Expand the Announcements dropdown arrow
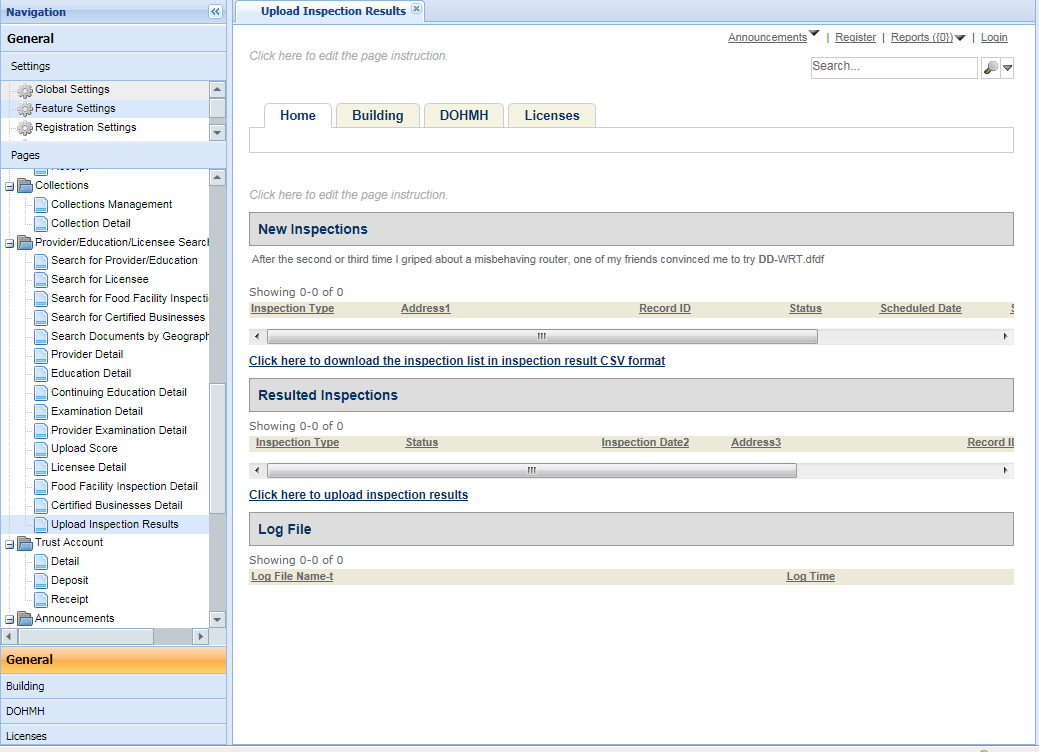This screenshot has height=752, width=1039. (814, 34)
